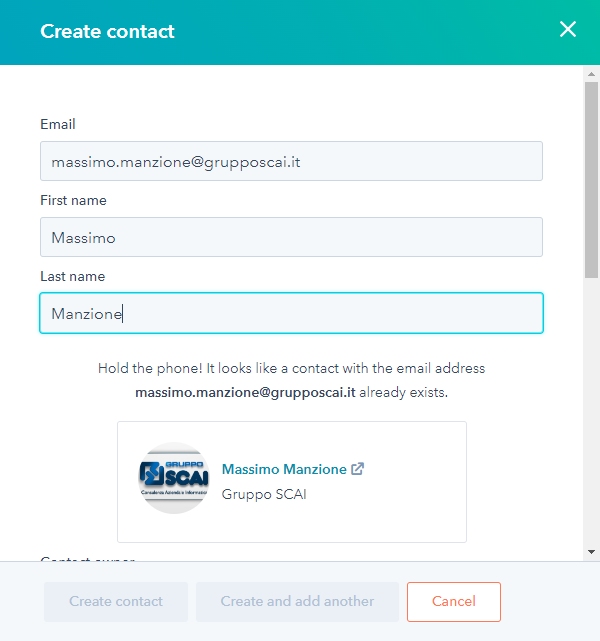Click the First name label
The height and width of the screenshot is (641, 600).
tap(73, 201)
